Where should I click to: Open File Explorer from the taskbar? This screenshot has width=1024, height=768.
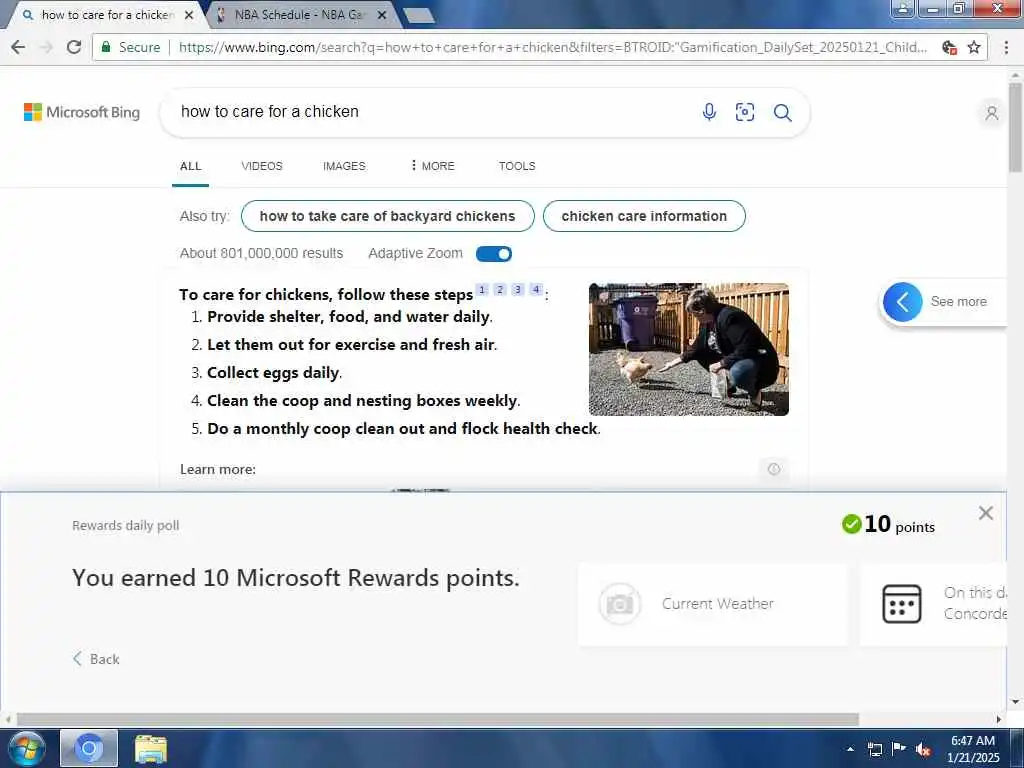[151, 748]
